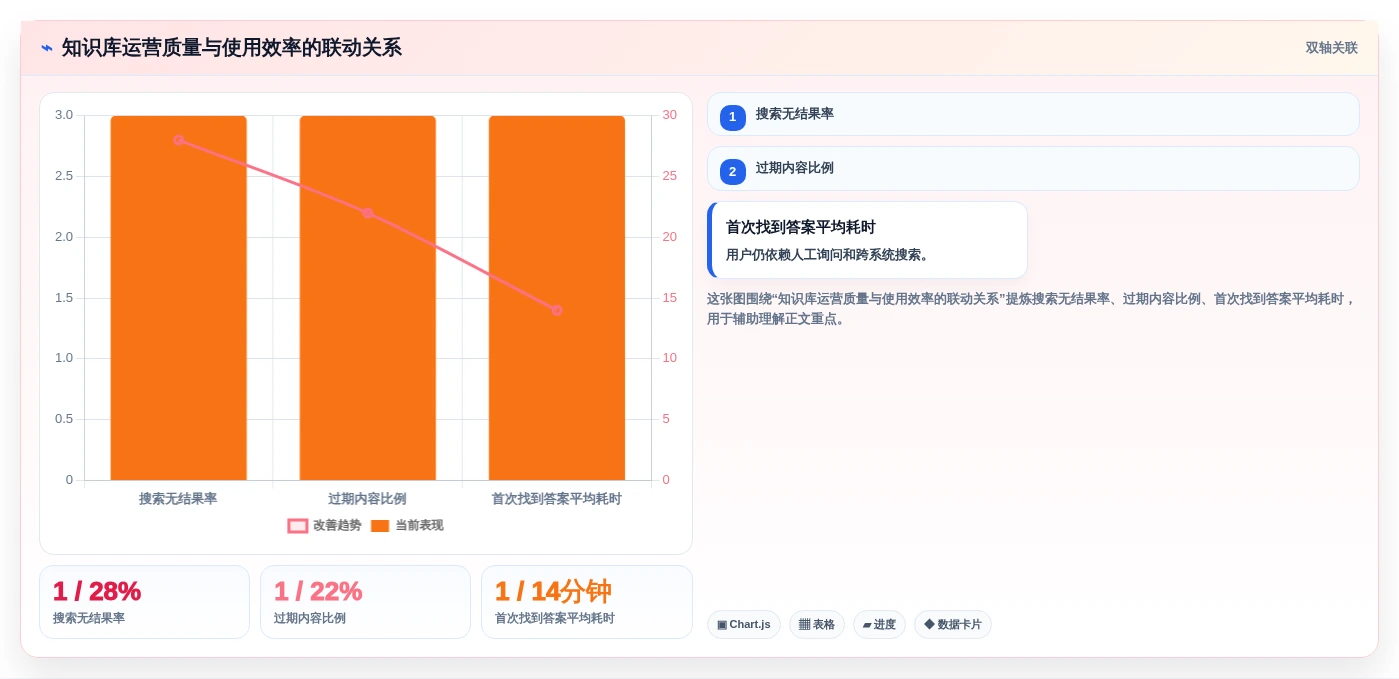Viewport: 1399px width, 679px height.
Task: Click the 用户仍依赖人工询问和跨系统搜索 text
Action: coord(829,255)
